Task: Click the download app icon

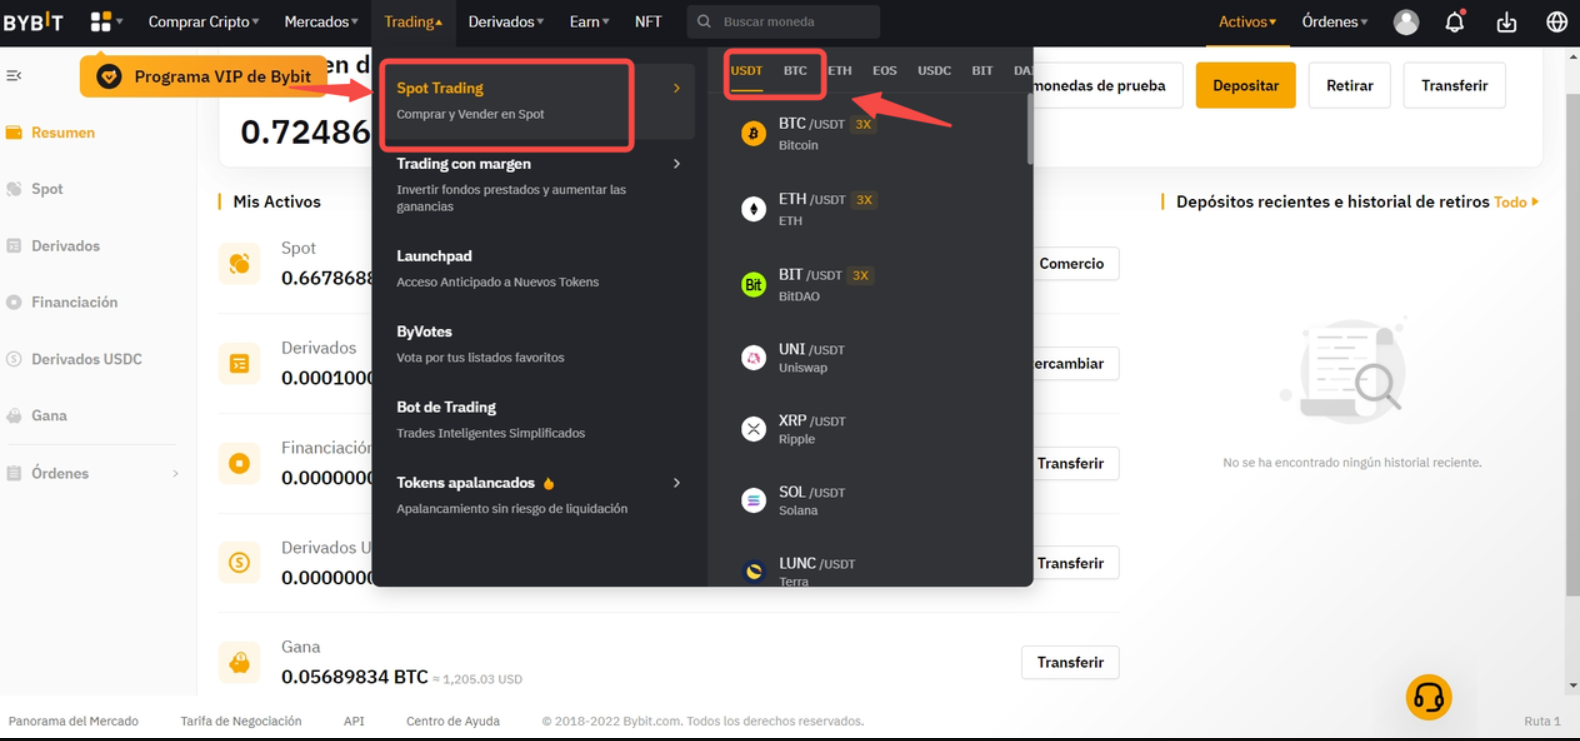Action: tap(1506, 22)
